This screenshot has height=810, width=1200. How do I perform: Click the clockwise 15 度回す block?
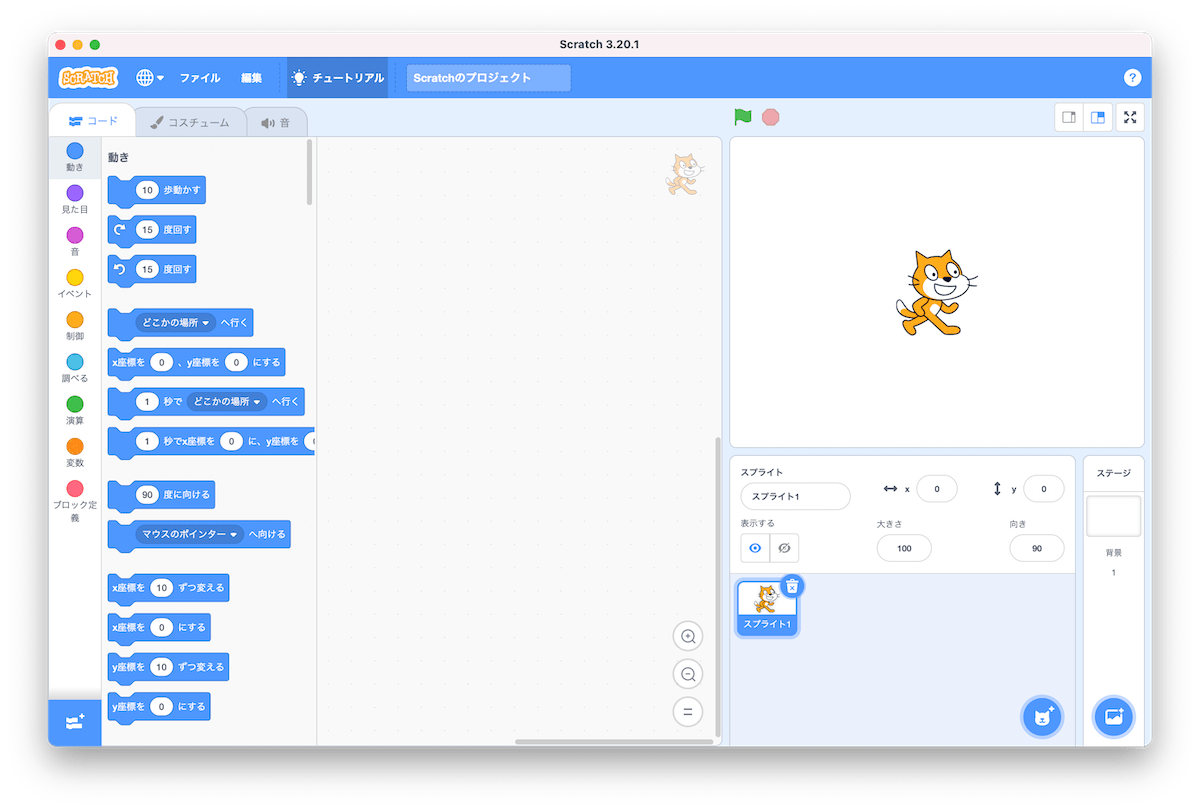[x=152, y=230]
